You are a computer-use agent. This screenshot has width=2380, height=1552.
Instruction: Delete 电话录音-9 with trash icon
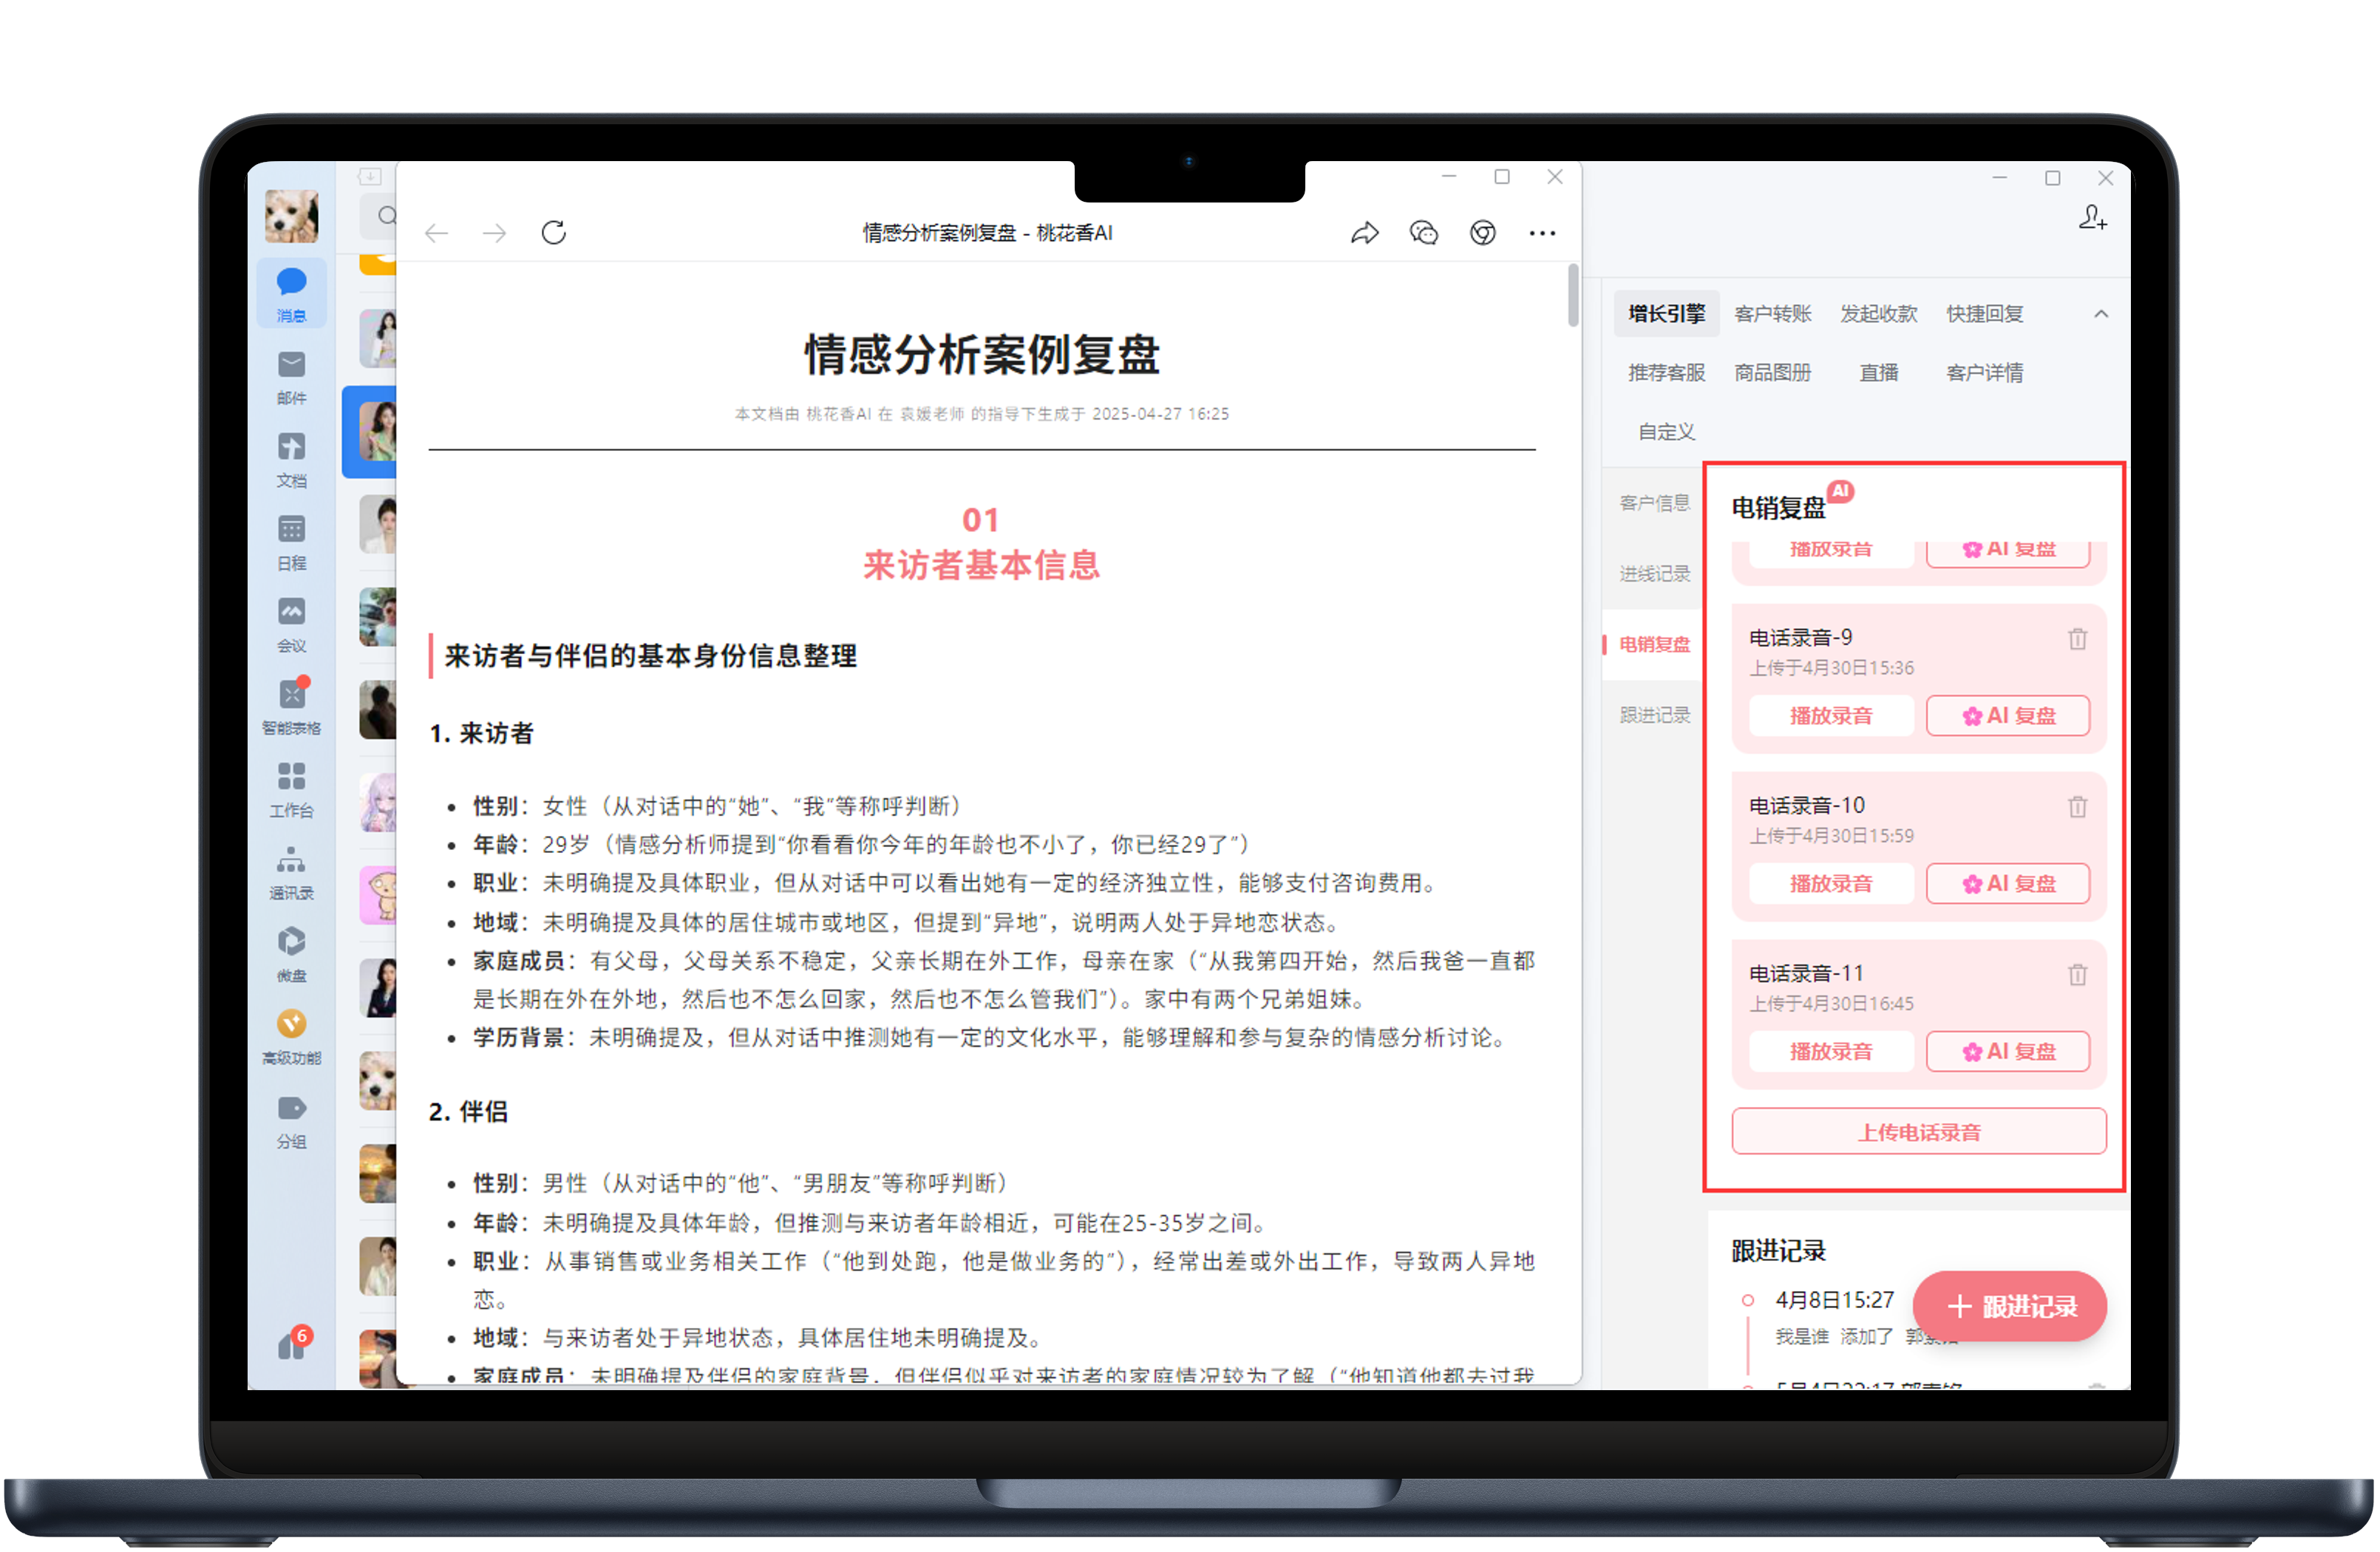point(2078,638)
